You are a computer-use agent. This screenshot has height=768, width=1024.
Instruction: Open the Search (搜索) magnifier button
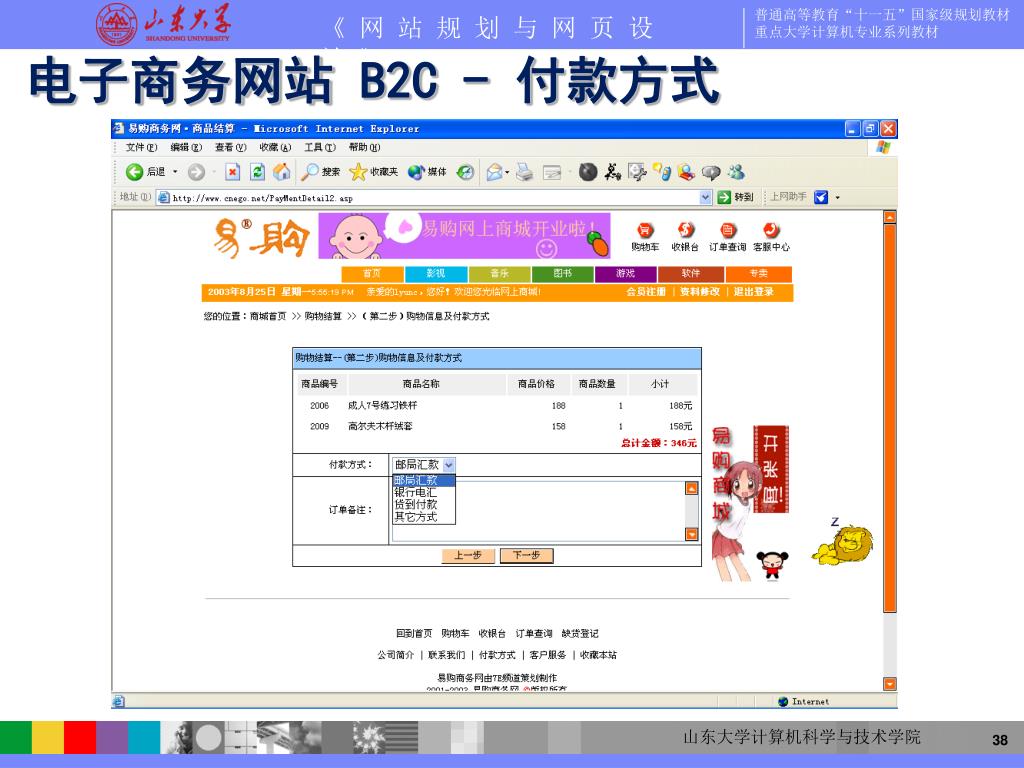[x=321, y=172]
